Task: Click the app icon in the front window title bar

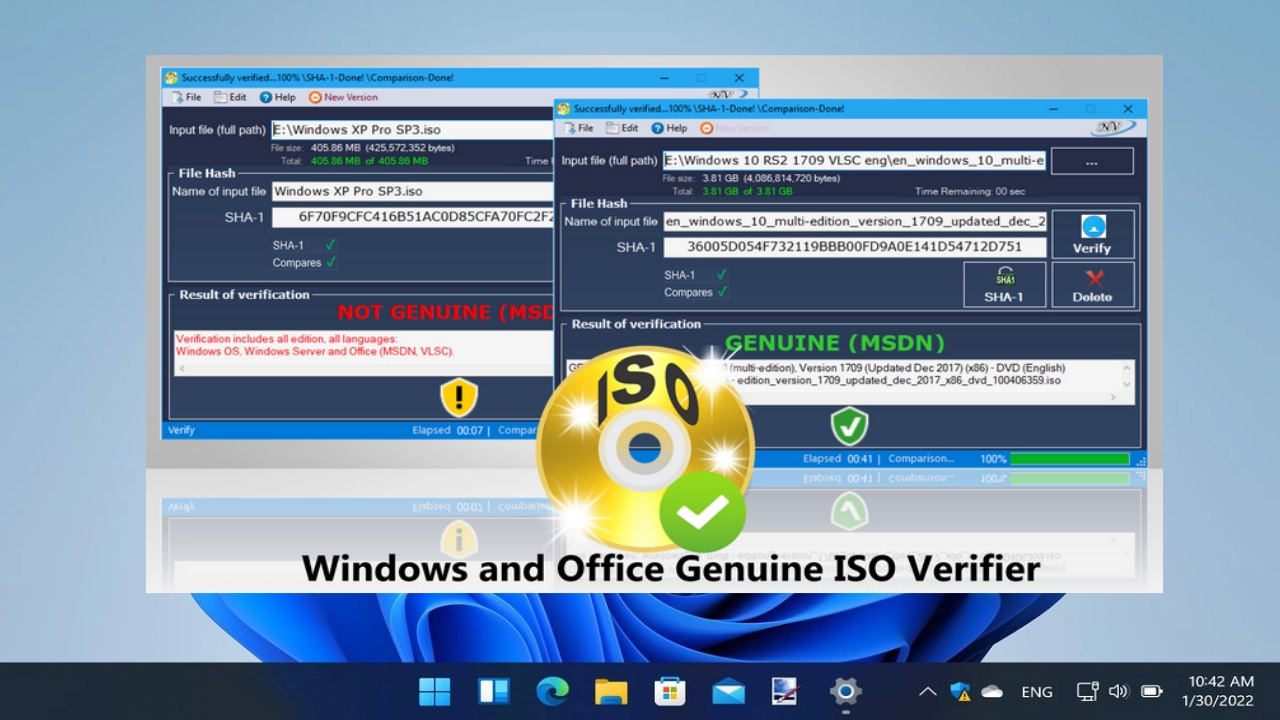Action: (564, 108)
